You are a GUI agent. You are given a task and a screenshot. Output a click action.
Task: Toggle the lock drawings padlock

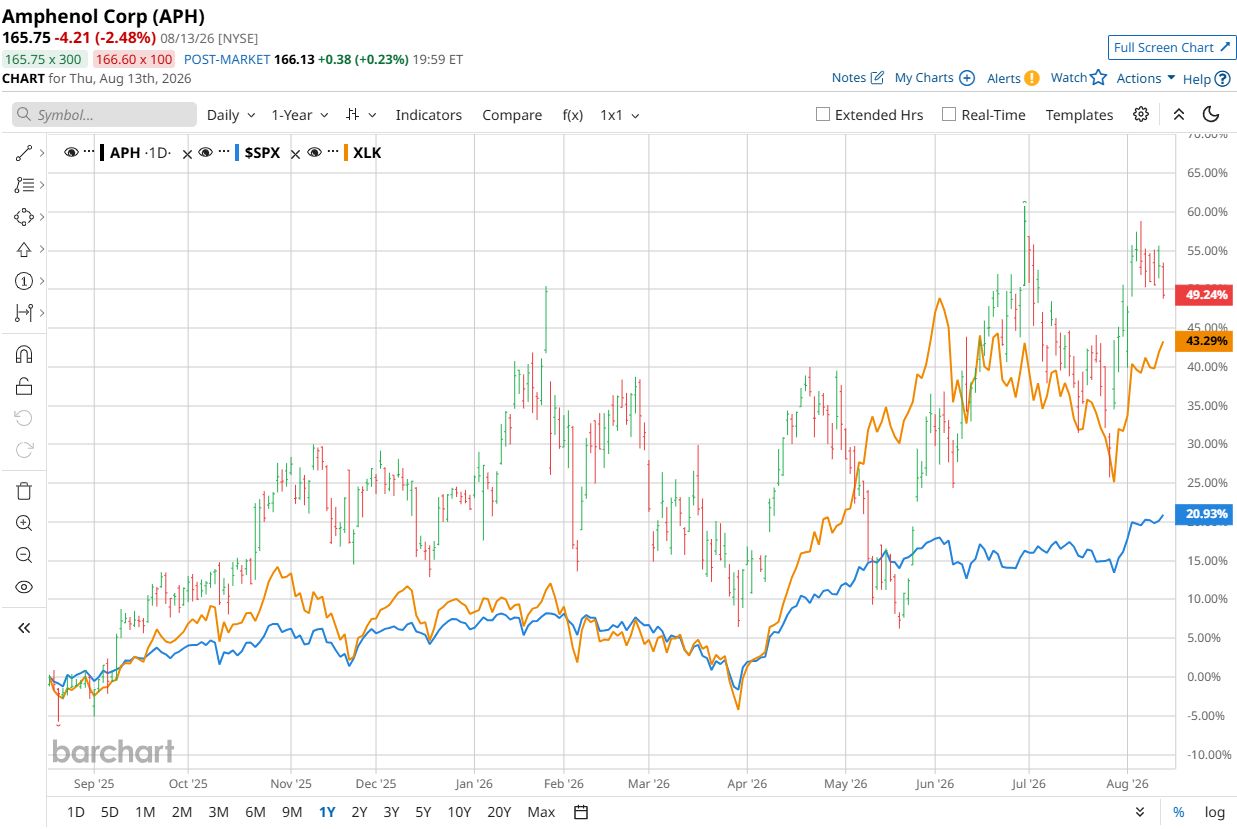(24, 386)
